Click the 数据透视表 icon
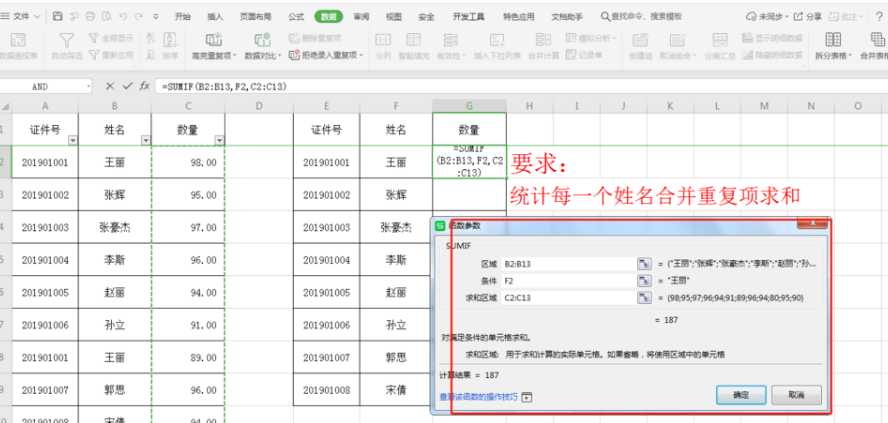 [x=19, y=41]
